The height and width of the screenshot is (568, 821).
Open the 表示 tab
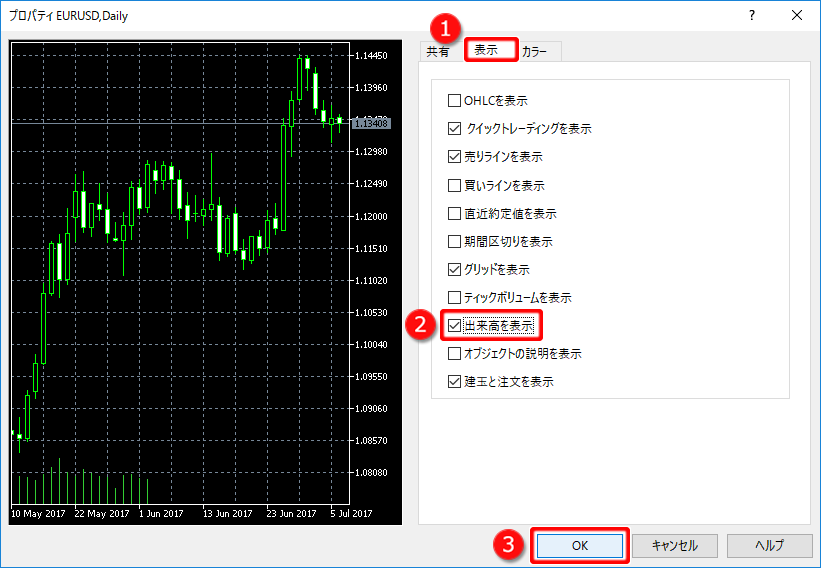(490, 50)
